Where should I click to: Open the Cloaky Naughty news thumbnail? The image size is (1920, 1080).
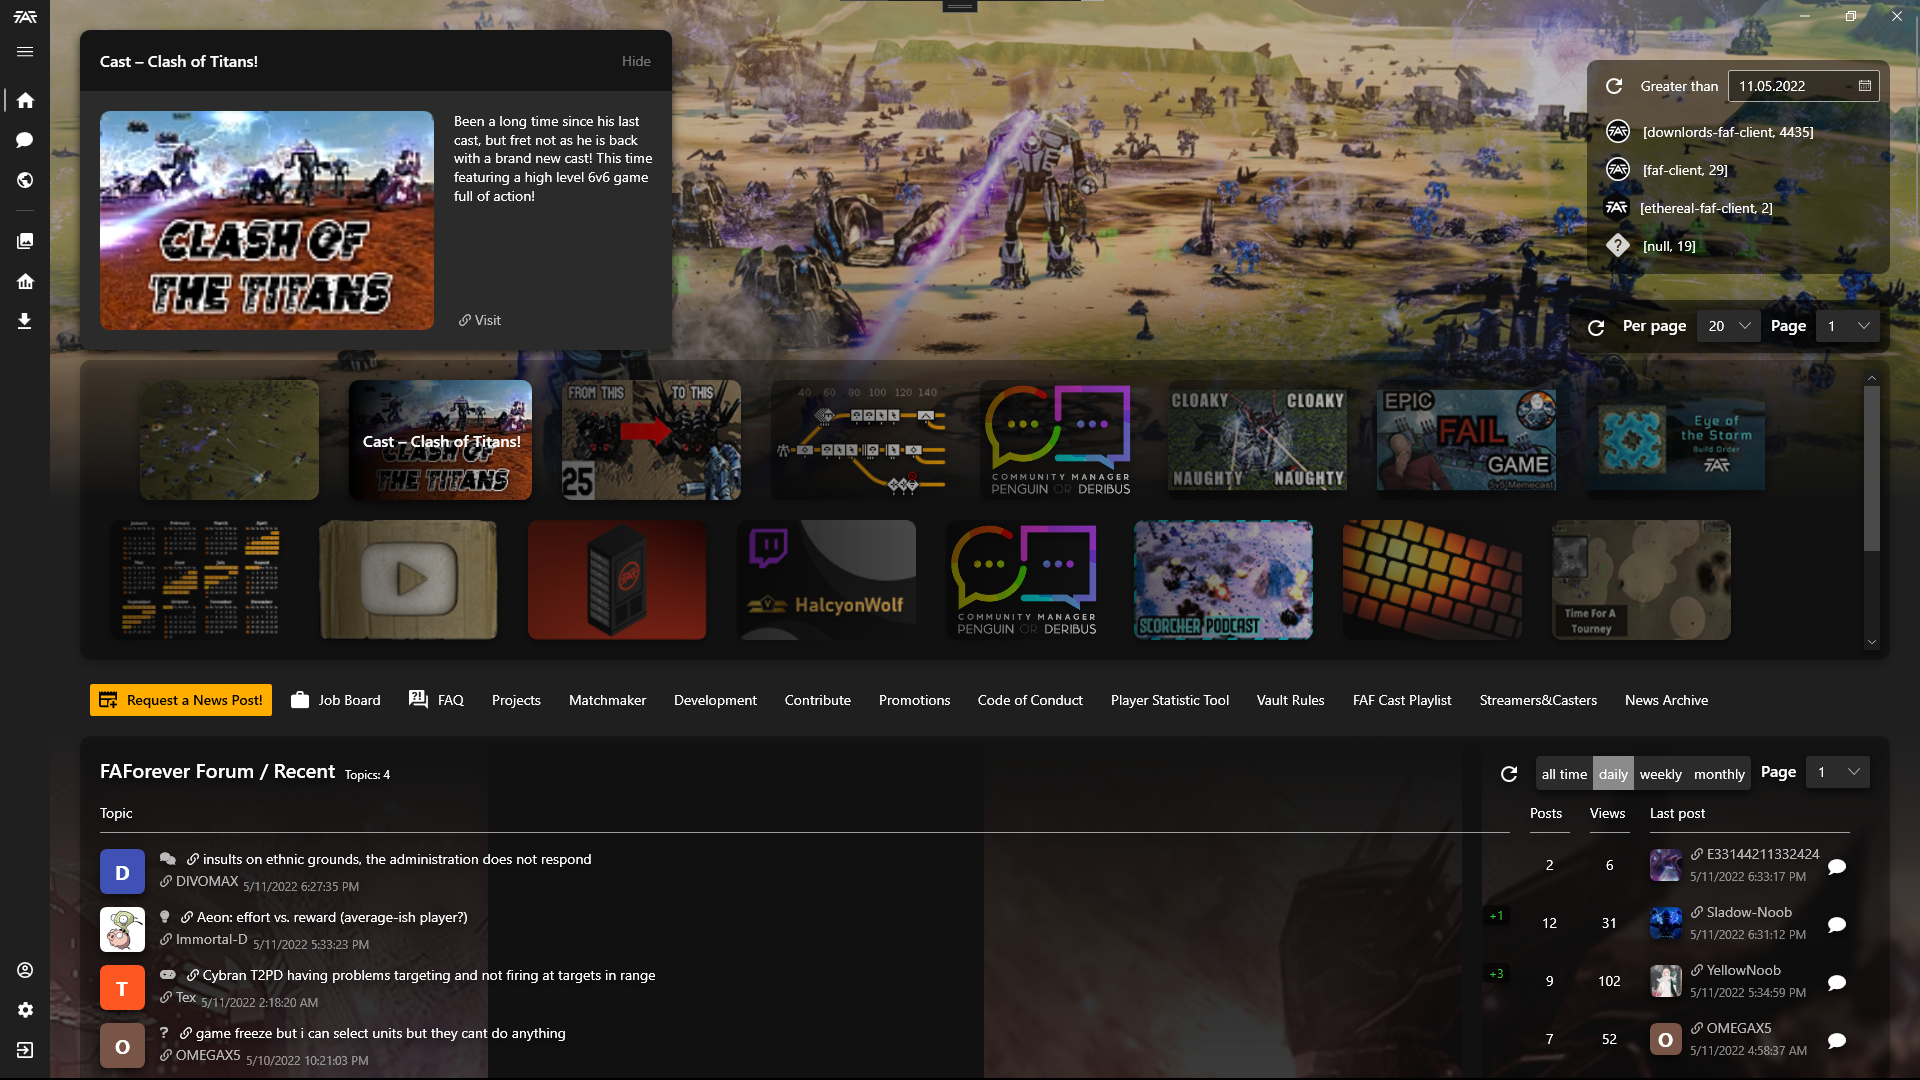(x=1257, y=440)
